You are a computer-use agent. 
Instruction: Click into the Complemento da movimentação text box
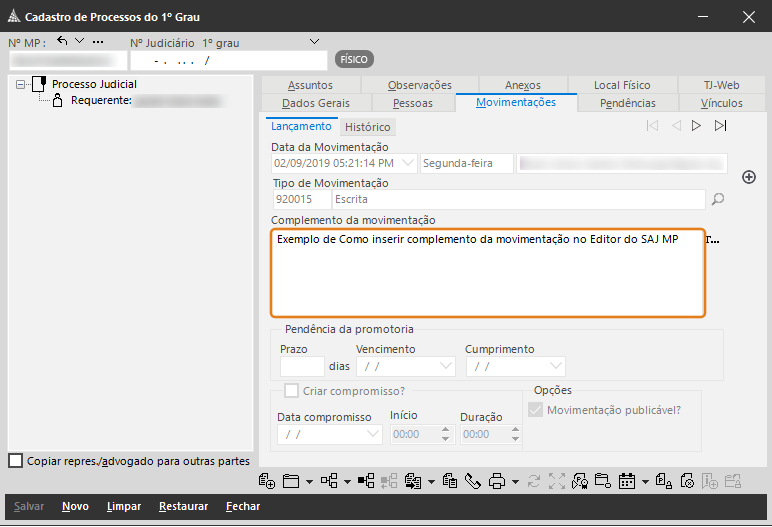pyautogui.click(x=487, y=273)
